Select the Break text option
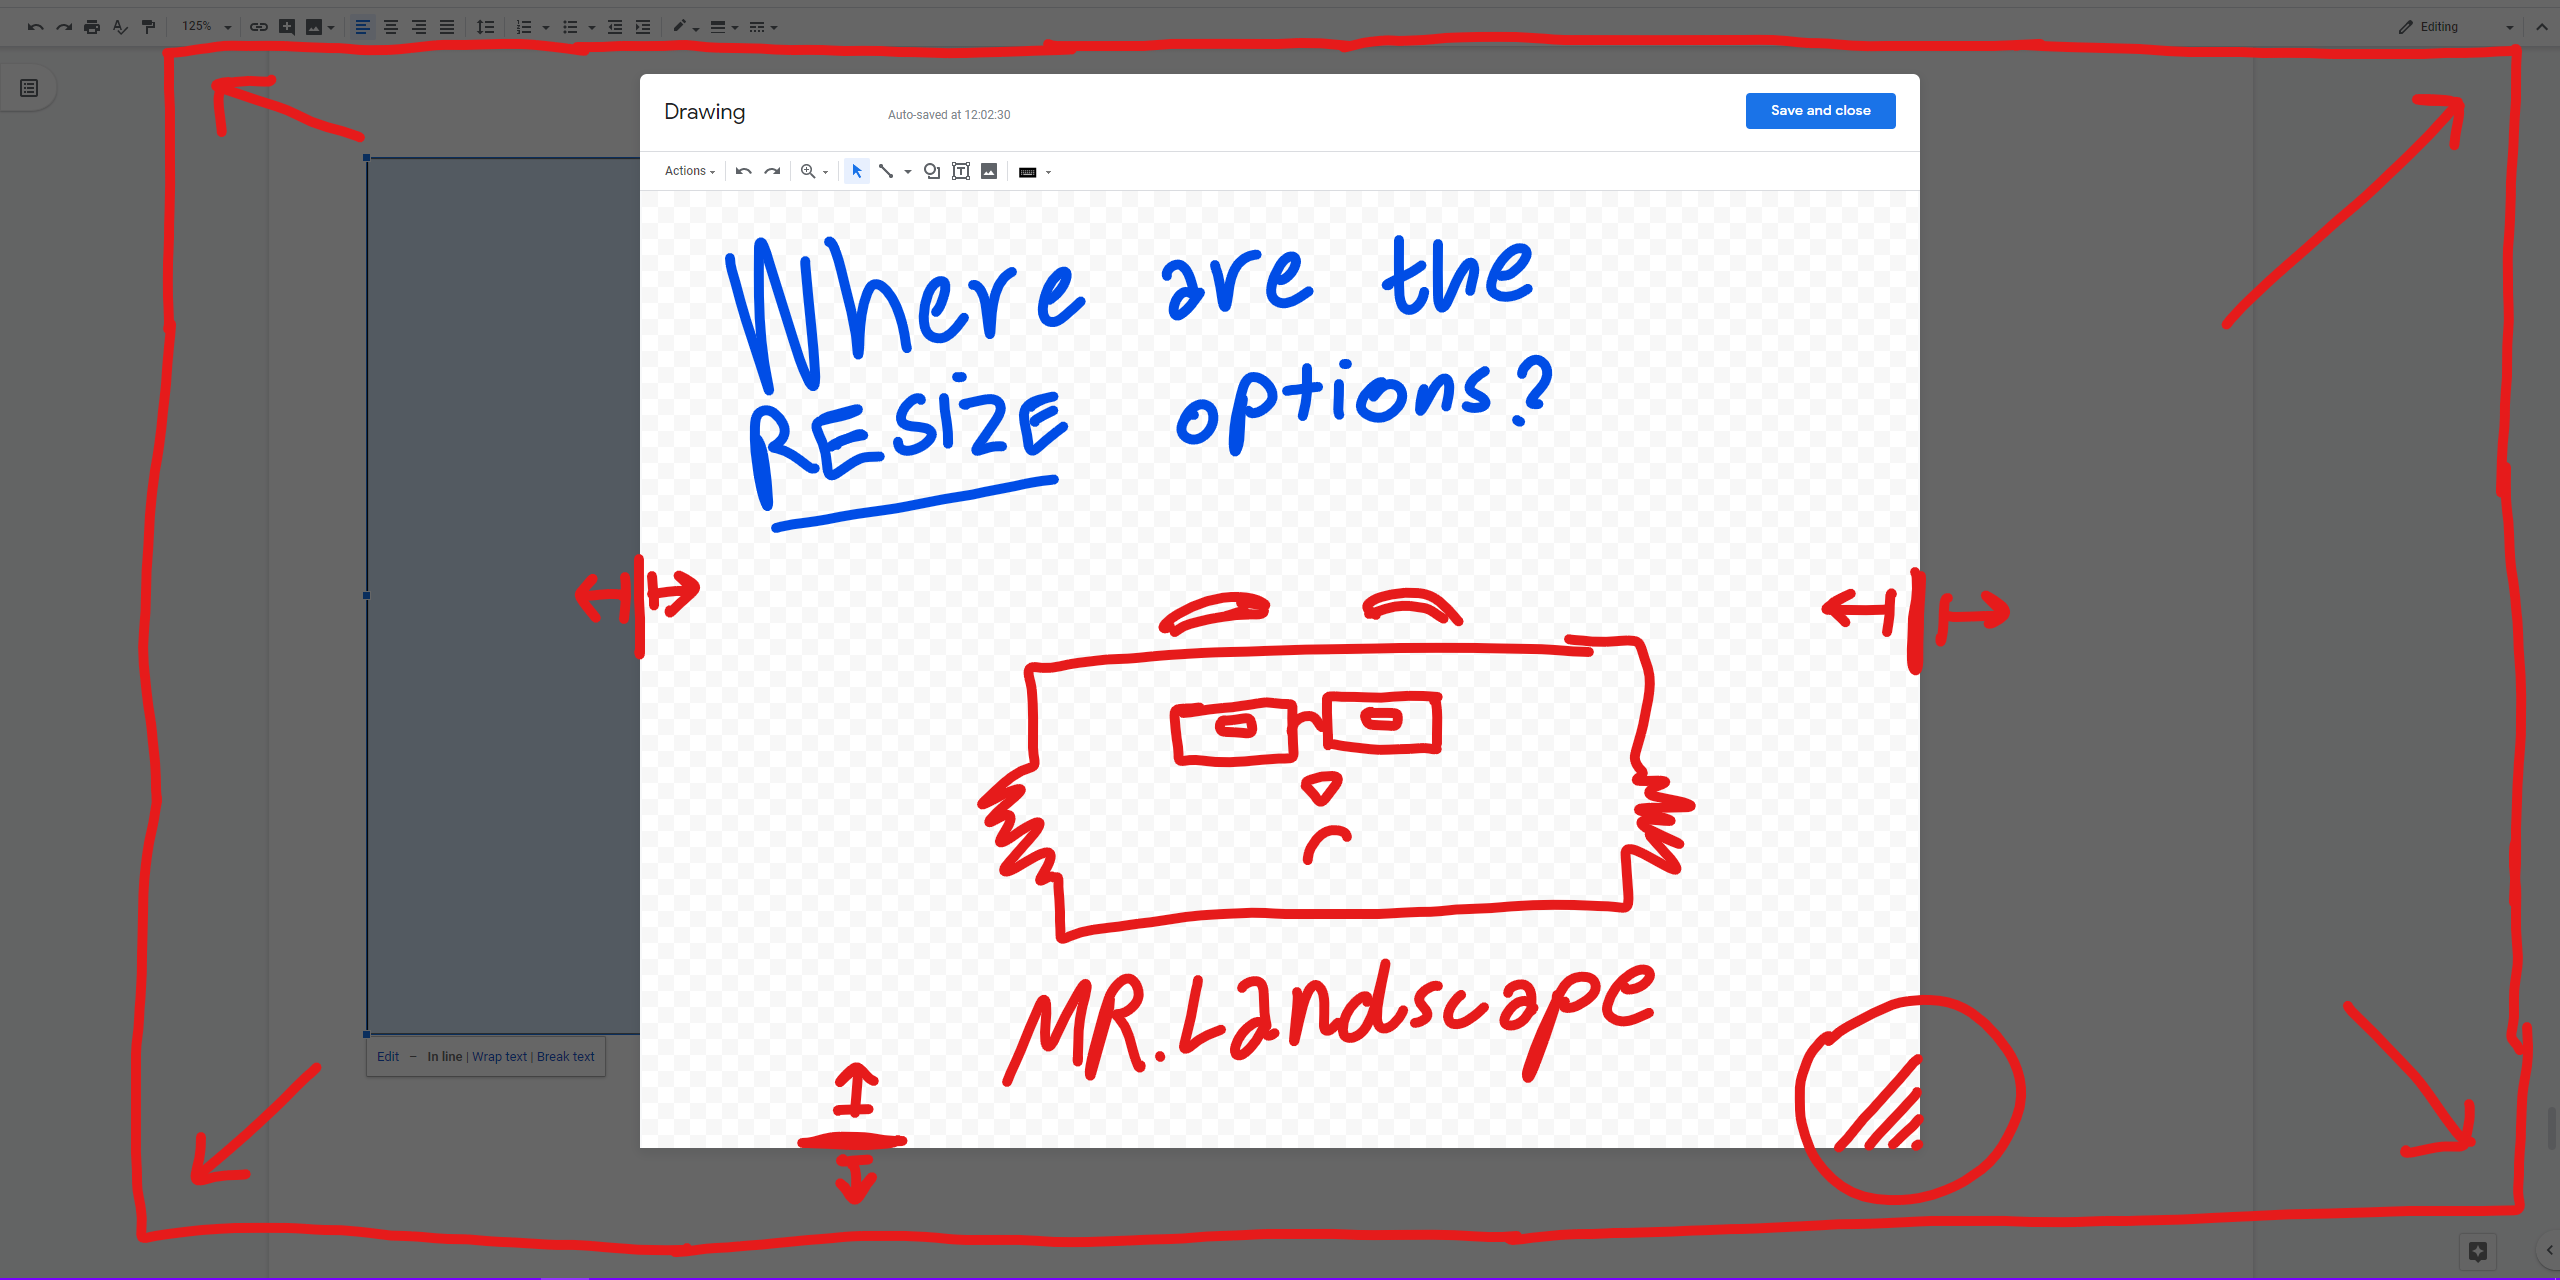This screenshot has height=1280, width=2560. click(x=565, y=1056)
